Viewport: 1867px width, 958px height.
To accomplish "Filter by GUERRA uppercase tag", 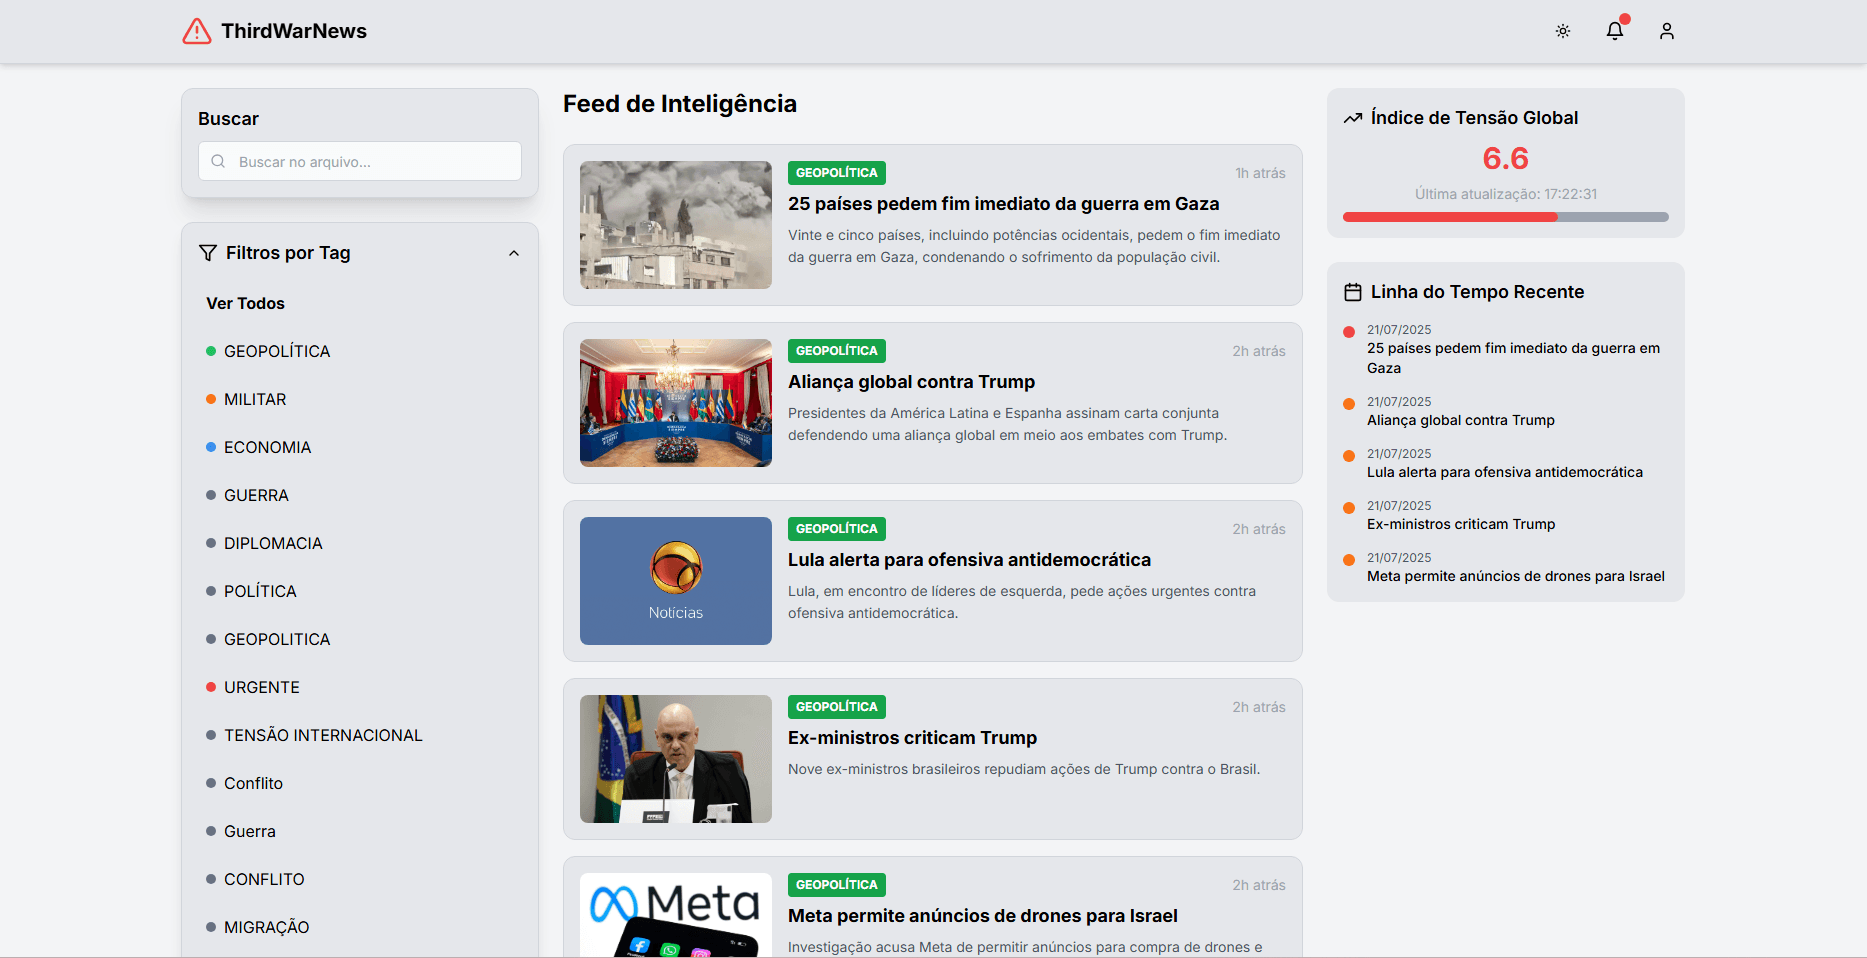I will 256,495.
